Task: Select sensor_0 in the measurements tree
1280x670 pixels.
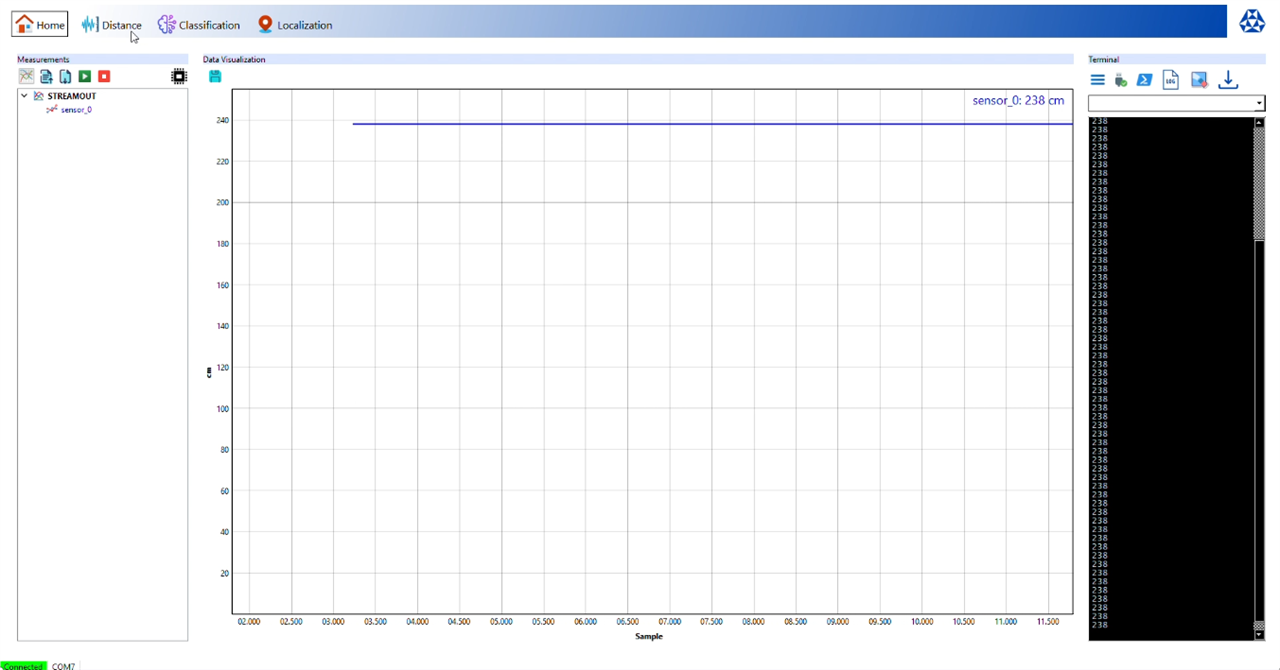Action: point(76,110)
